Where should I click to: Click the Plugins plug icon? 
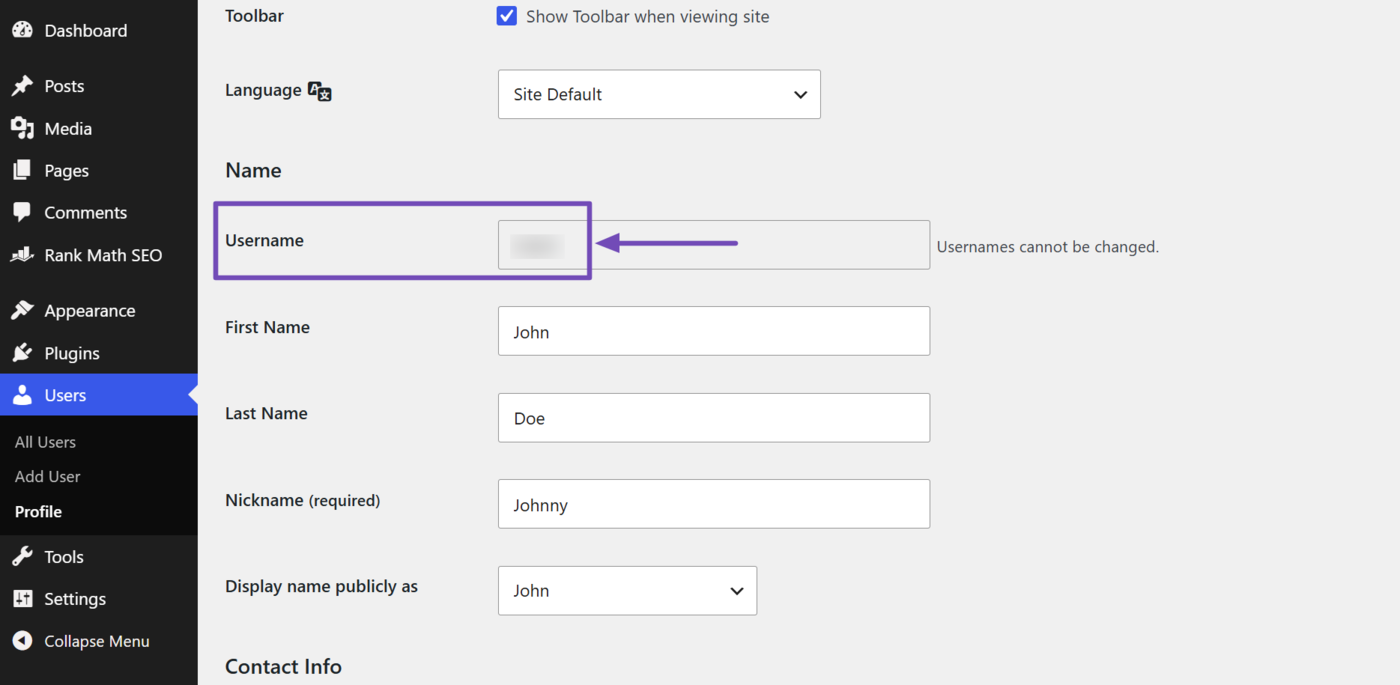pyautogui.click(x=22, y=353)
